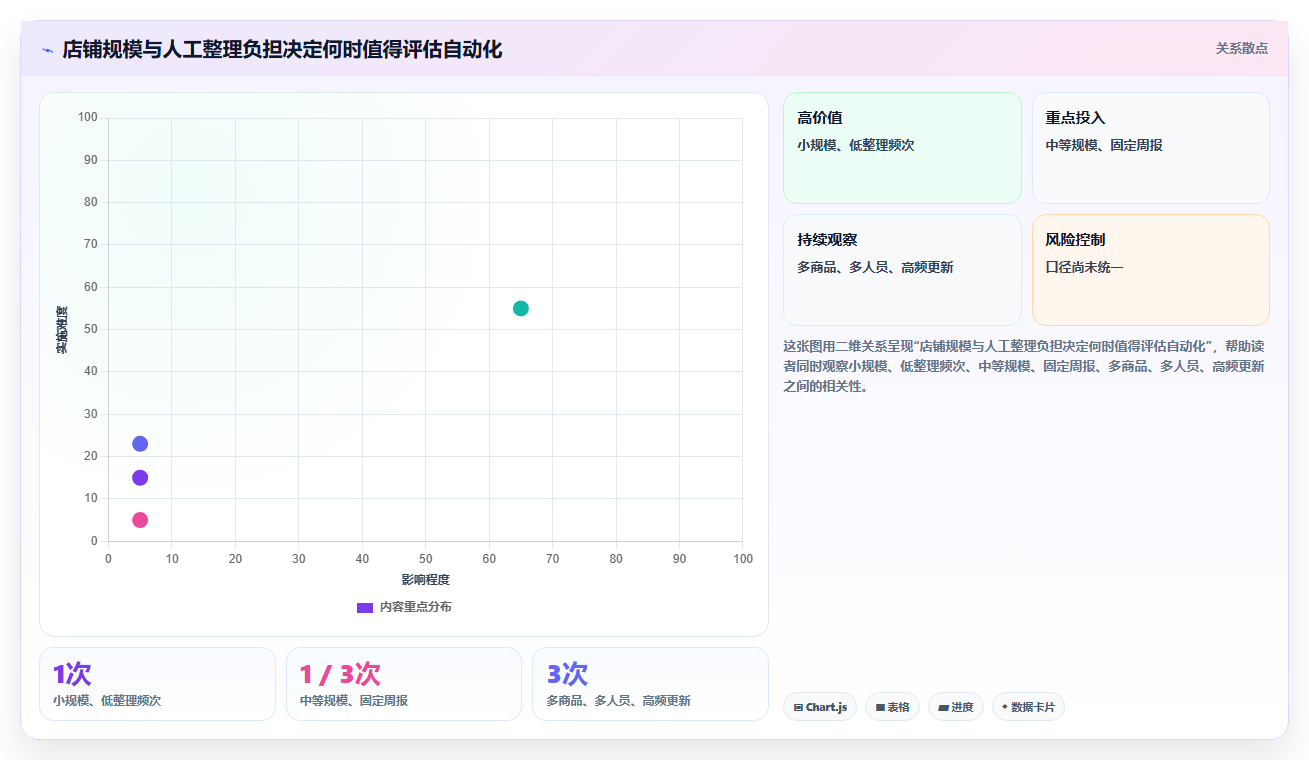Click the 表格 tag

point(892,707)
